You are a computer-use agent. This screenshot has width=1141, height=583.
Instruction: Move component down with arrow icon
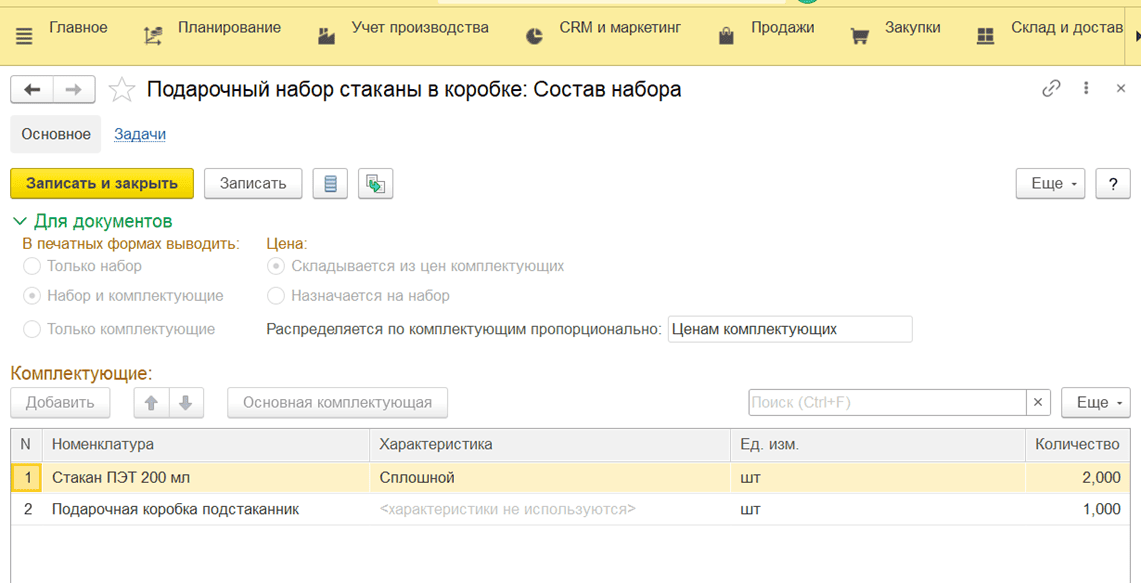point(186,403)
